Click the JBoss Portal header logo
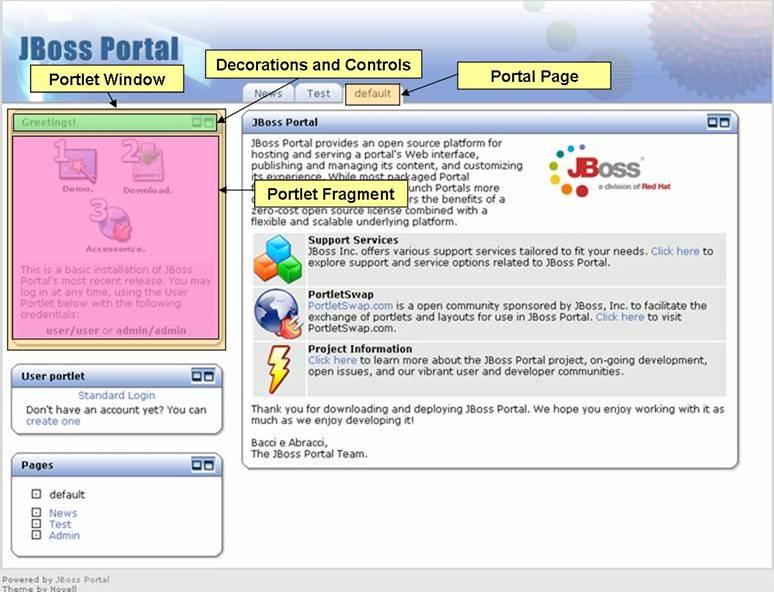Image resolution: width=774 pixels, height=592 pixels. click(99, 48)
